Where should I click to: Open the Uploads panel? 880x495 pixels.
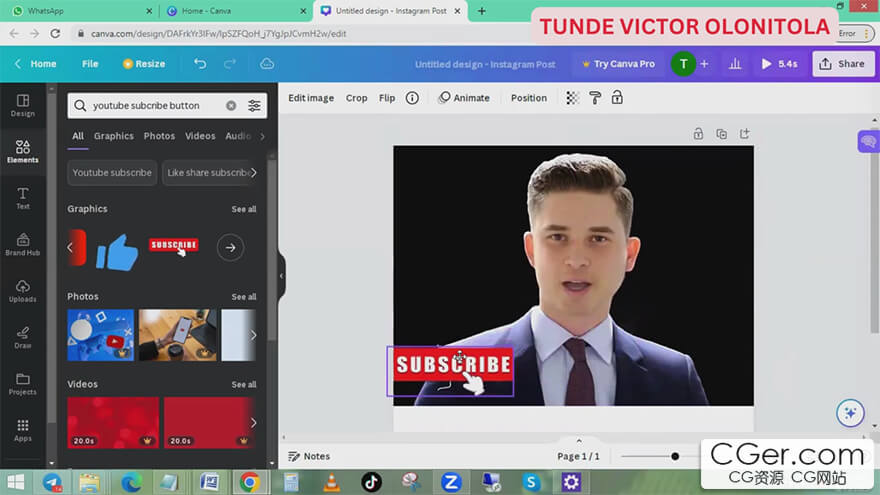click(x=22, y=291)
